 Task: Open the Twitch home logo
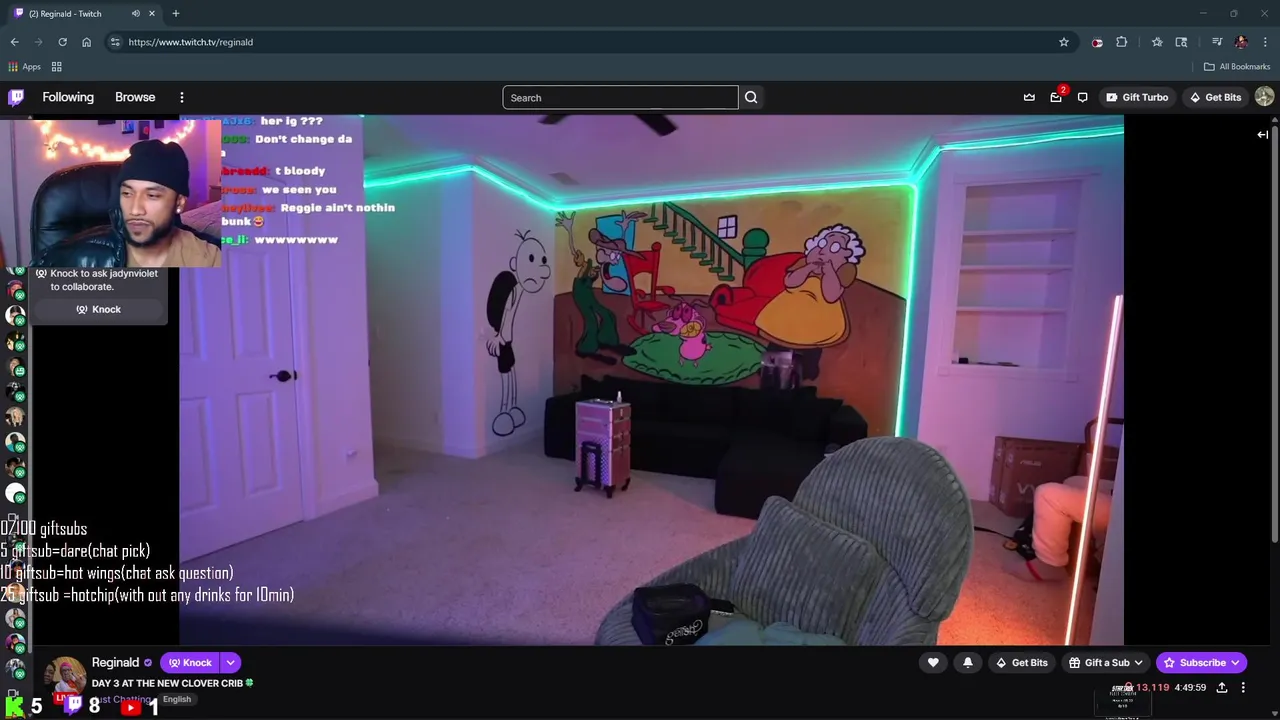pyautogui.click(x=16, y=97)
